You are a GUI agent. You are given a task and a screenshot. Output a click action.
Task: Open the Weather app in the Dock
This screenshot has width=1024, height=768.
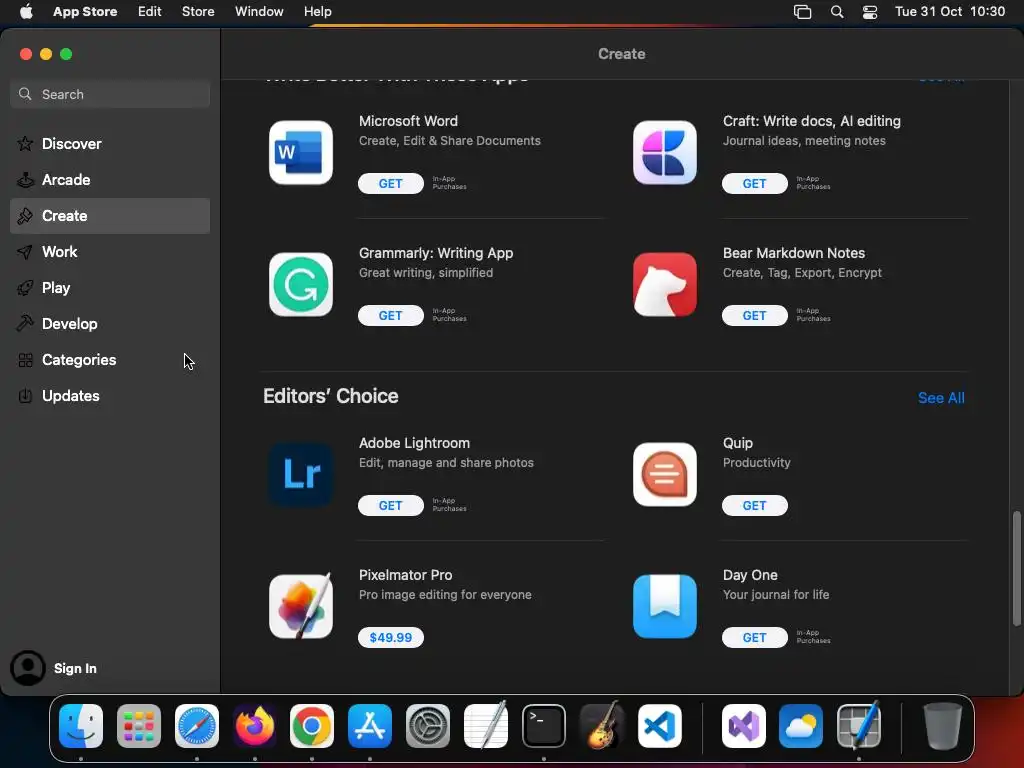click(801, 726)
